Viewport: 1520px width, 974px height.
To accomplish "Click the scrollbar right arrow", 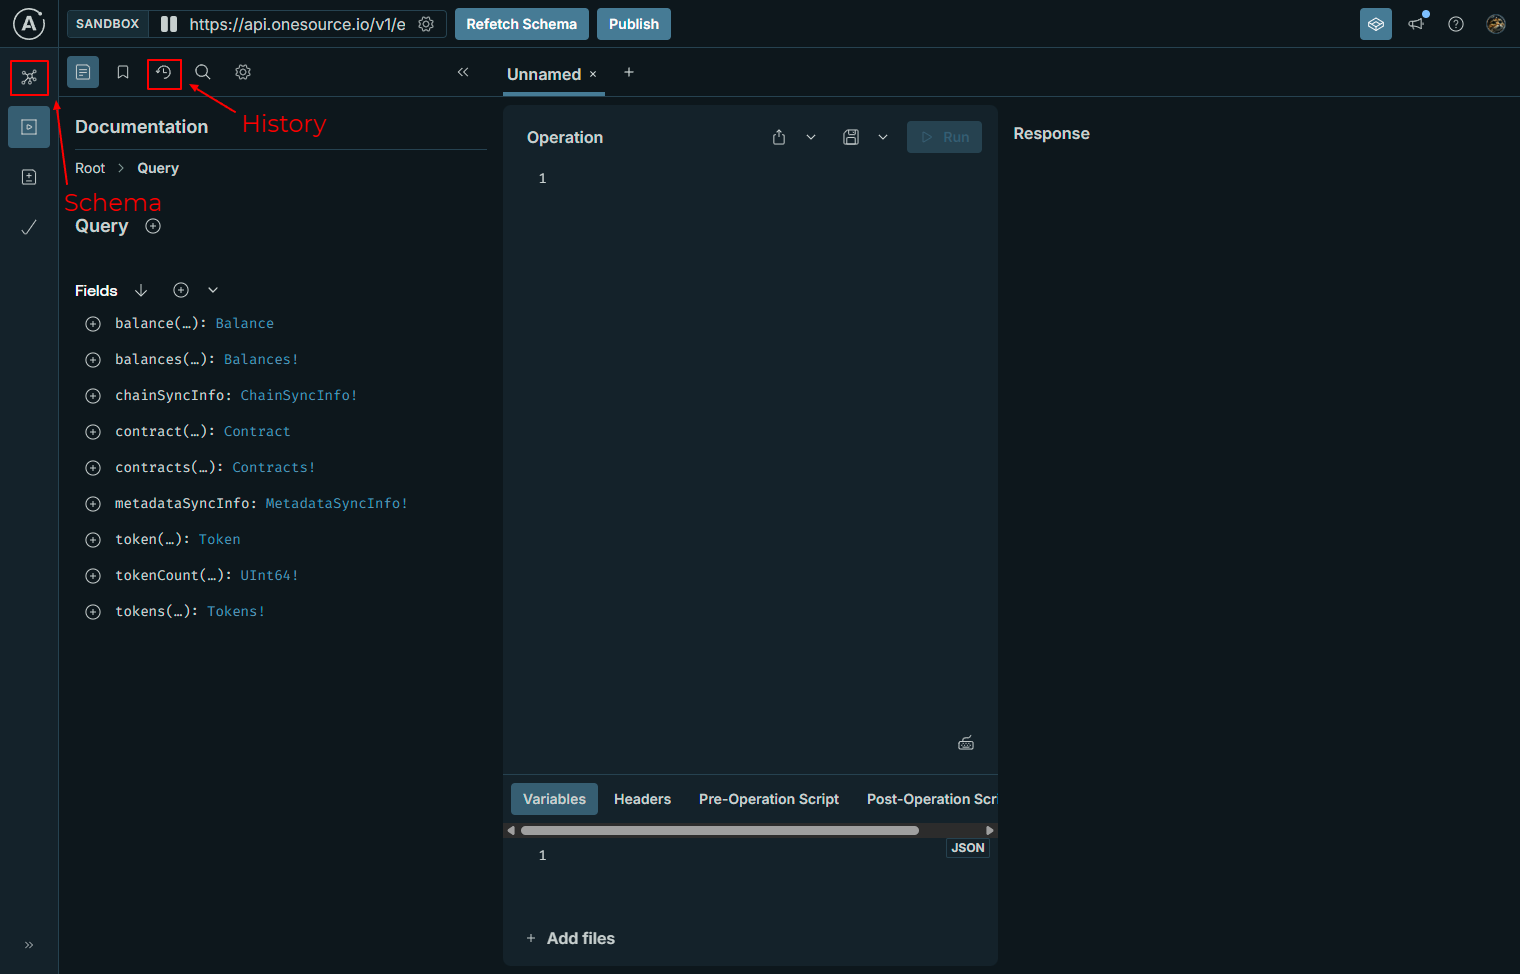I will [990, 830].
